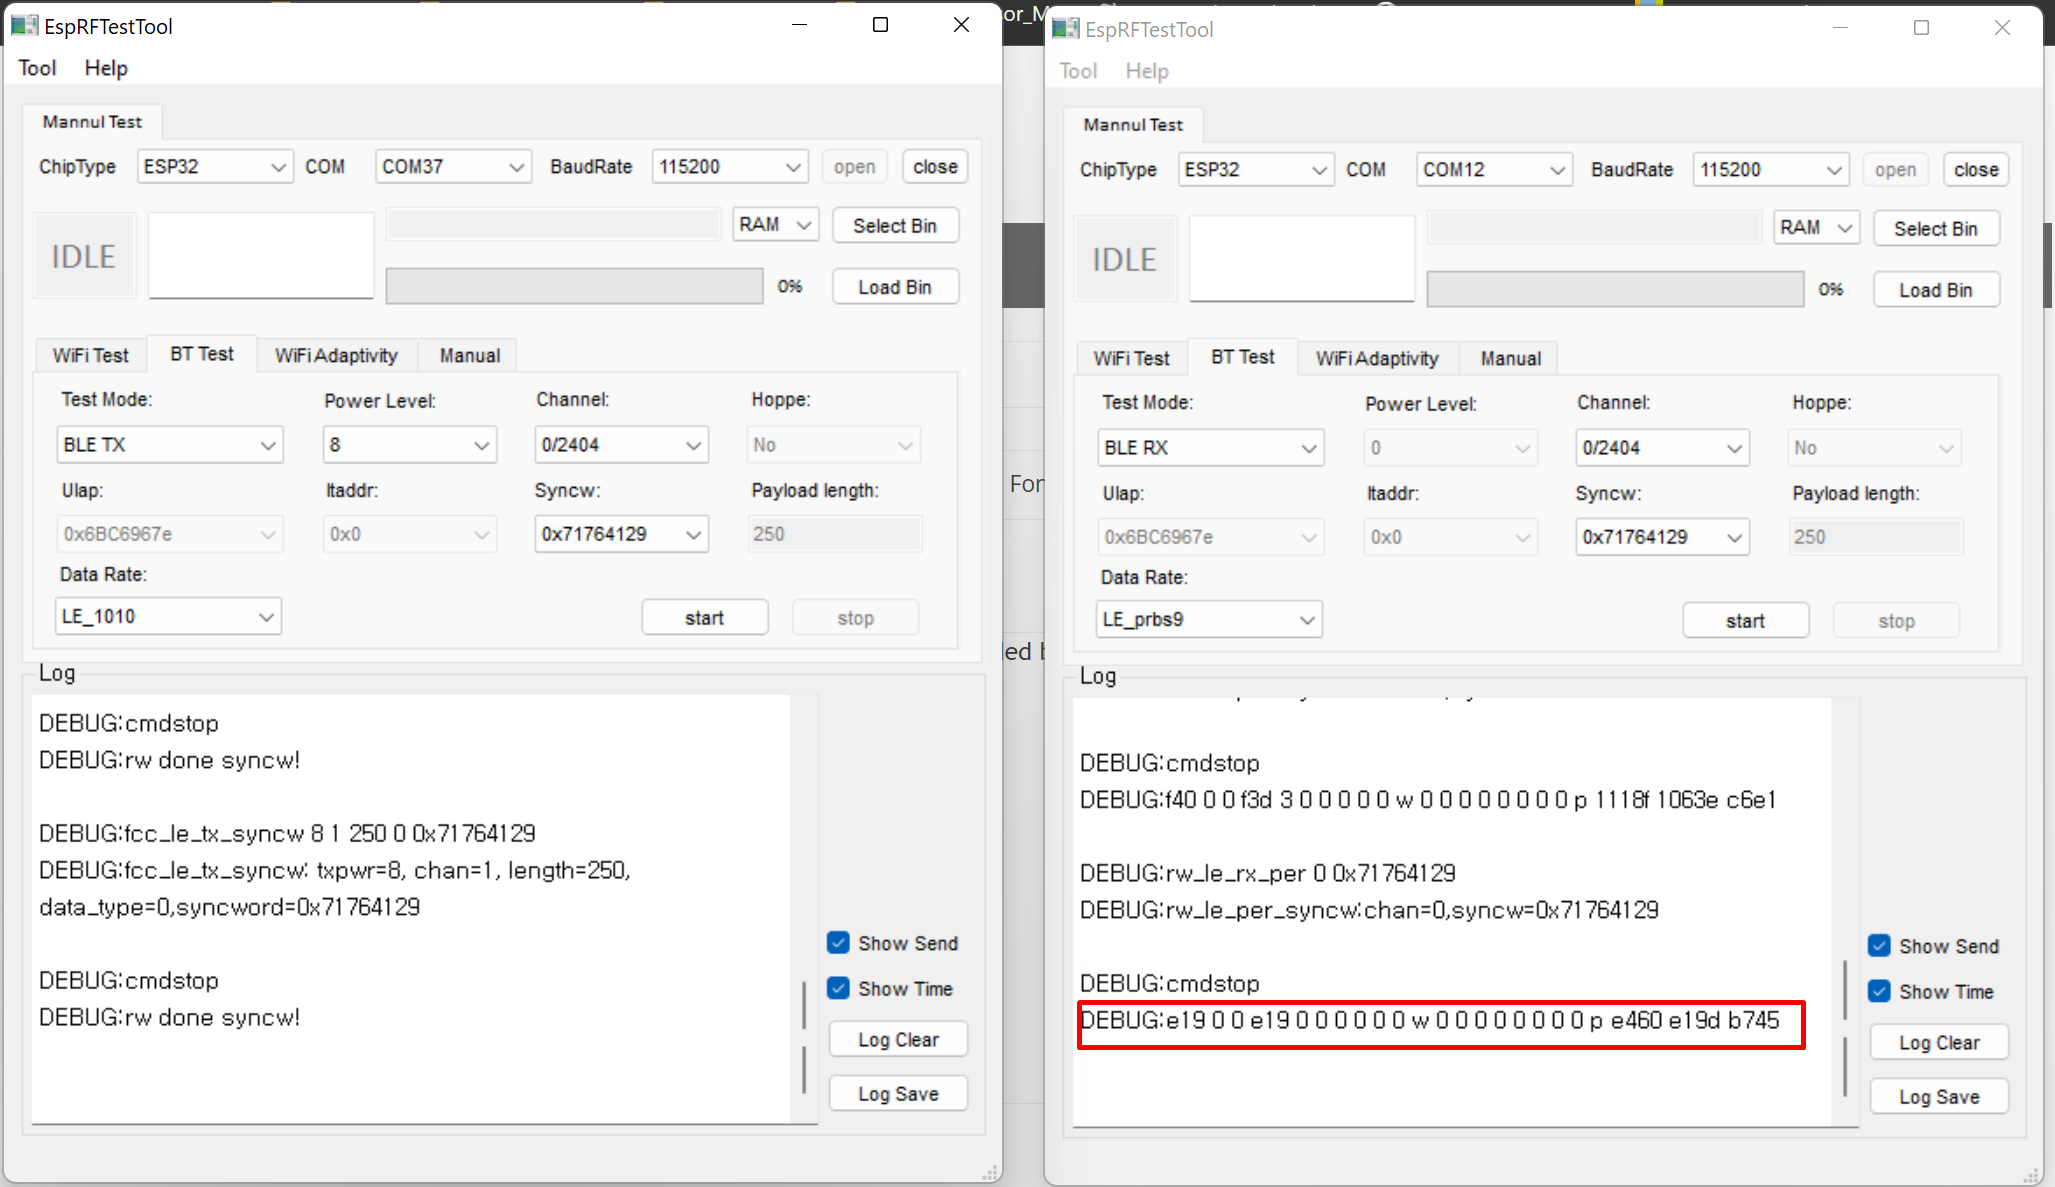Open Help menu in right window
Image resolution: width=2055 pixels, height=1187 pixels.
[1147, 71]
